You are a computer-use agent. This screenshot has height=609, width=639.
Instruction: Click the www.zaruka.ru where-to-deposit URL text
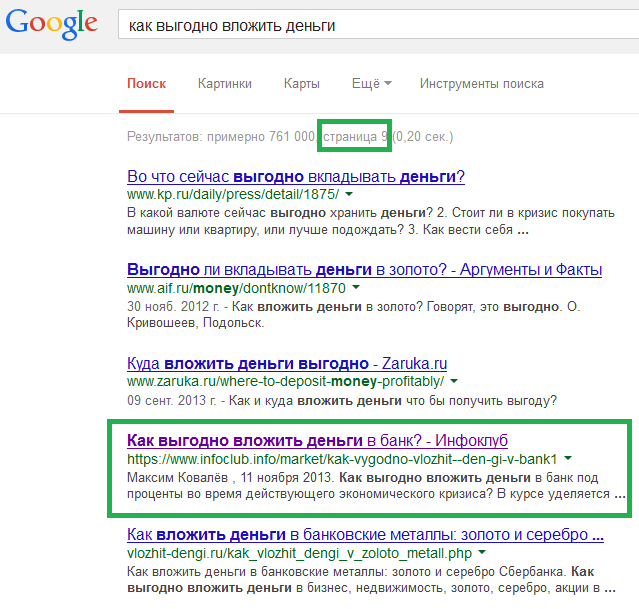tap(285, 382)
